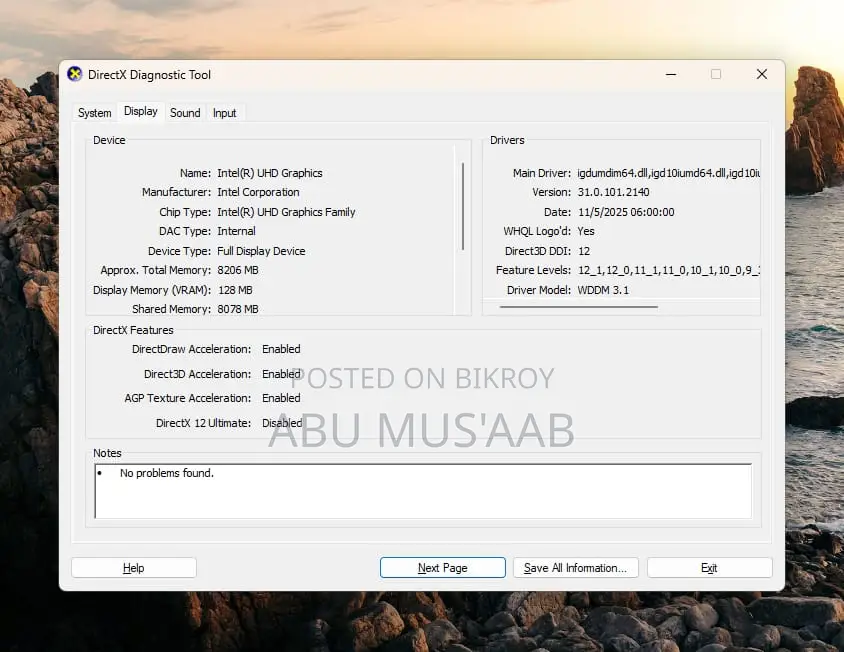This screenshot has width=844, height=652.
Task: Select the 'WDDM 3.1' driver model value
Action: click(603, 290)
